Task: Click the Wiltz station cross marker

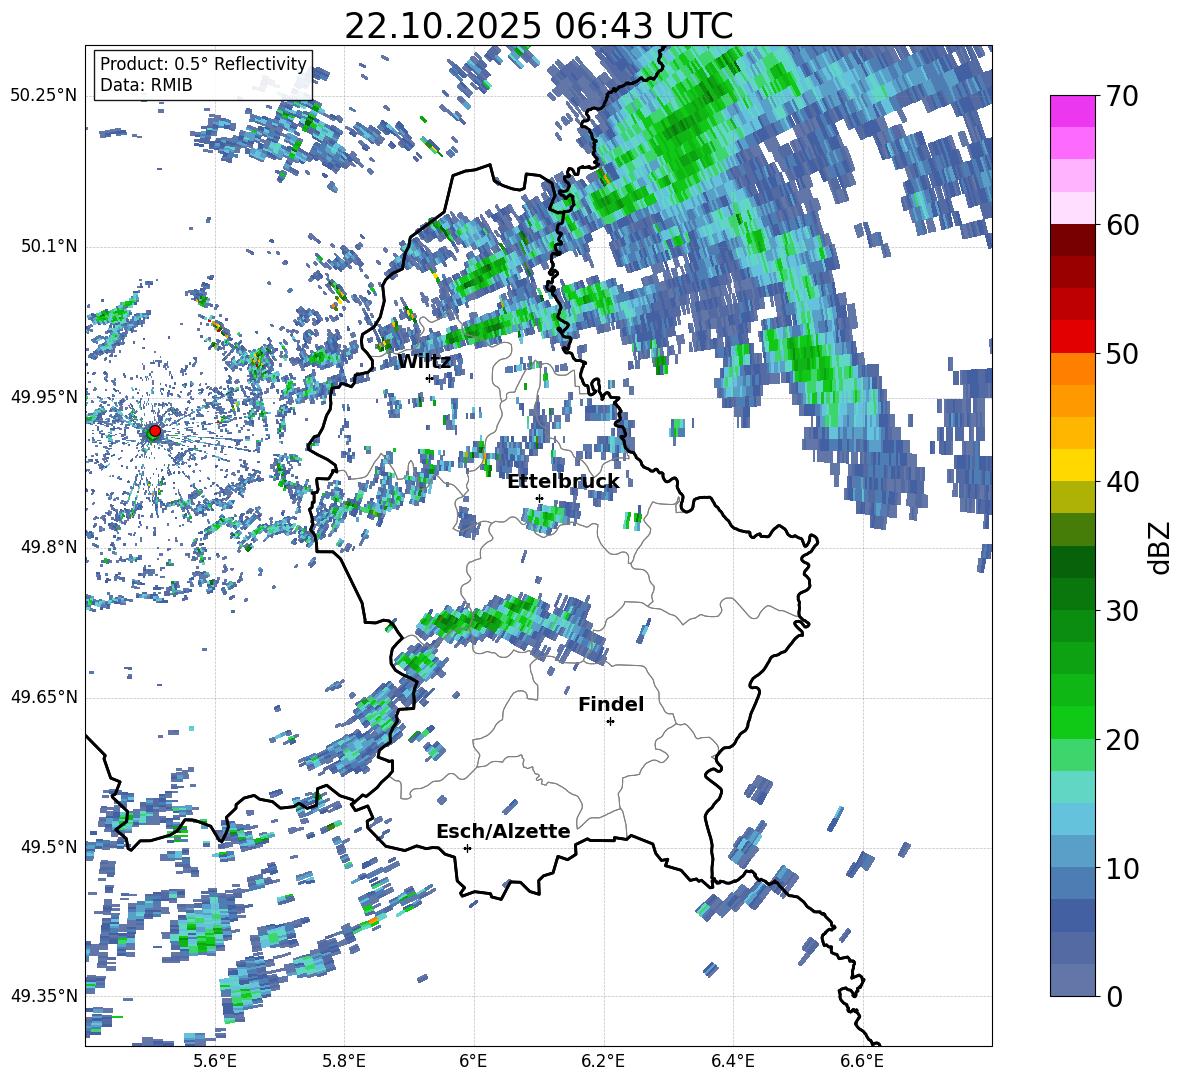Action: pos(429,378)
